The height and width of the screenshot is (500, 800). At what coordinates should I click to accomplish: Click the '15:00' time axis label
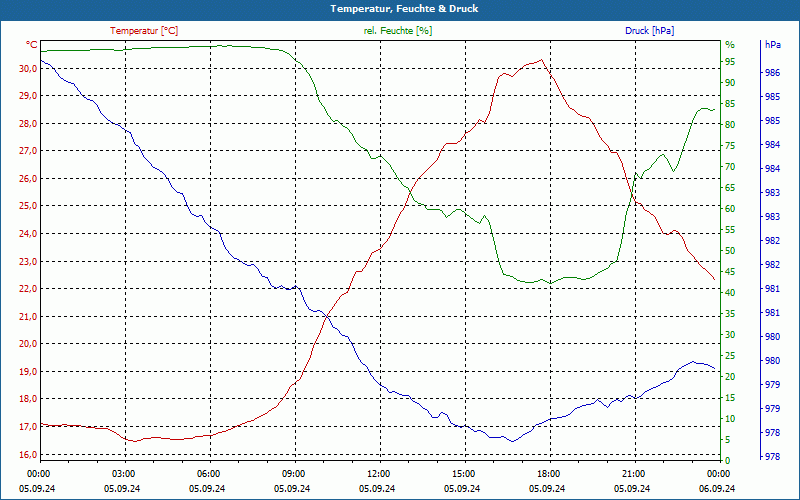(x=465, y=474)
